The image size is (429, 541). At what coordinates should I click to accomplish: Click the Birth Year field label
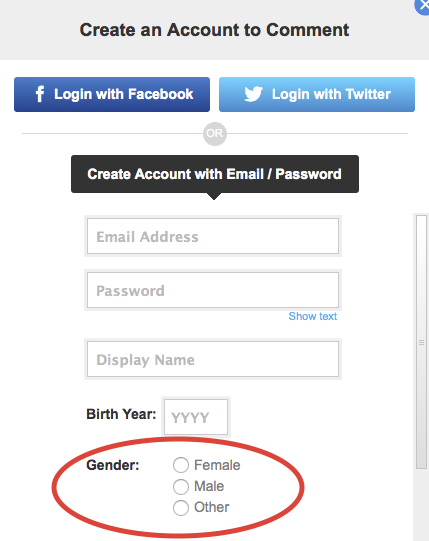(x=121, y=414)
